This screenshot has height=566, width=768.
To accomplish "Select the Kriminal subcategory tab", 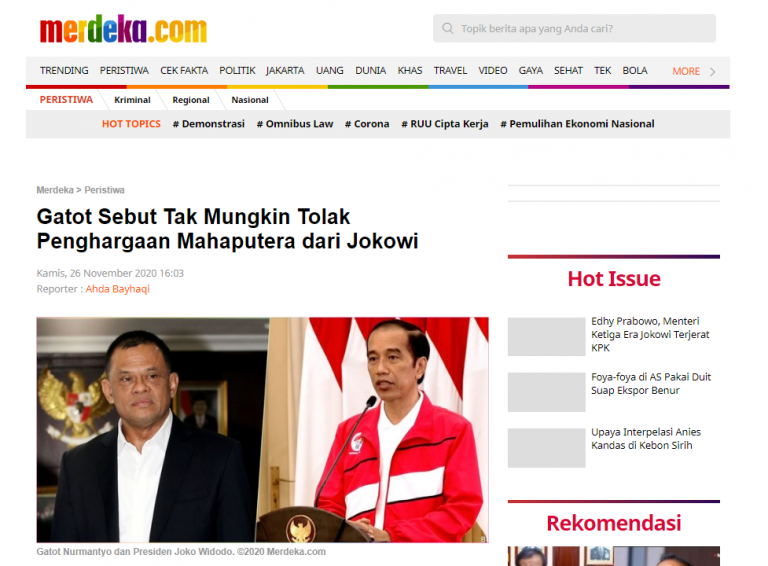I will pyautogui.click(x=132, y=100).
